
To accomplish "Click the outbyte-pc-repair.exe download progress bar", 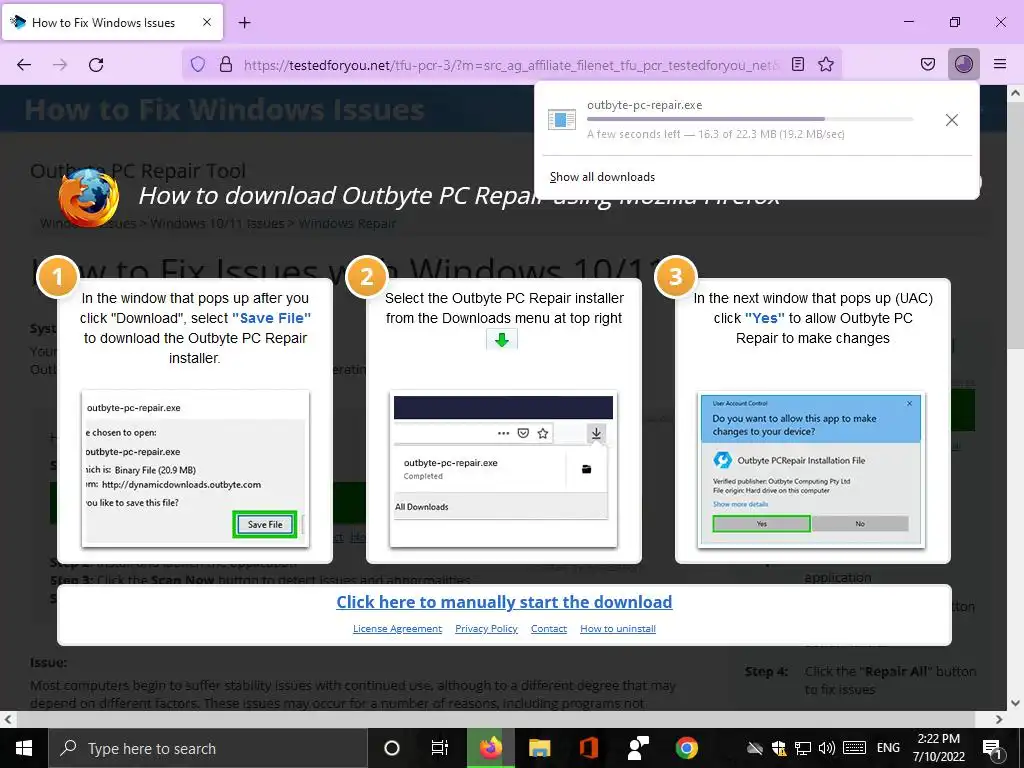I will (750, 119).
